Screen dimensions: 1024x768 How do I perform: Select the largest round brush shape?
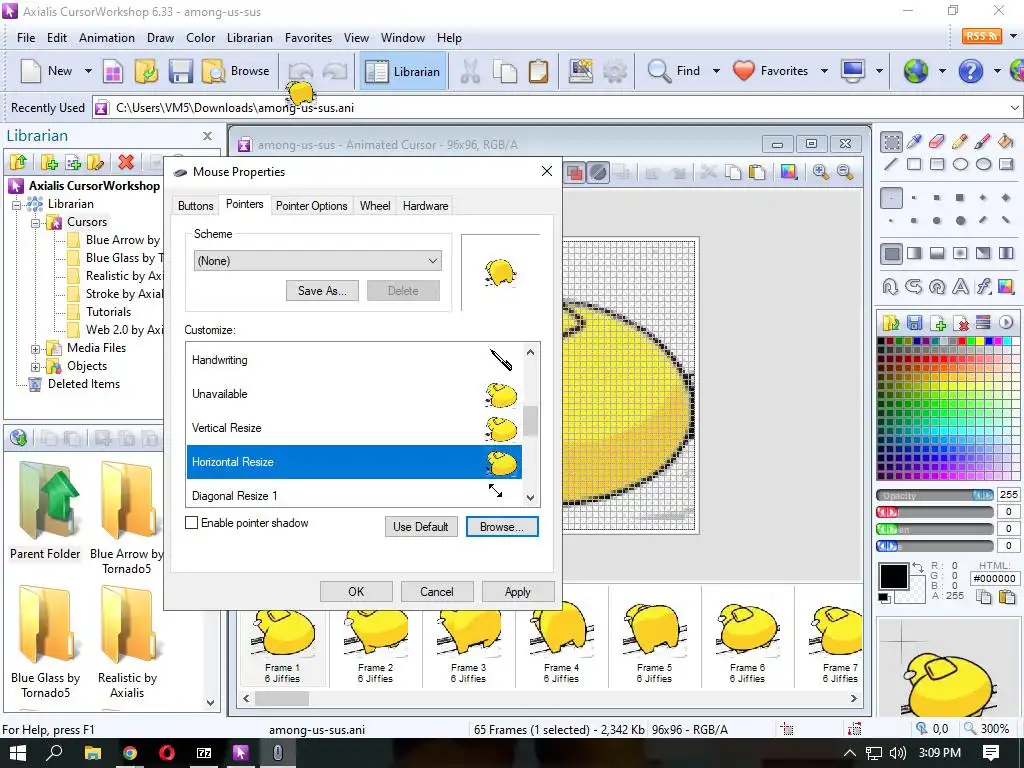(960, 221)
